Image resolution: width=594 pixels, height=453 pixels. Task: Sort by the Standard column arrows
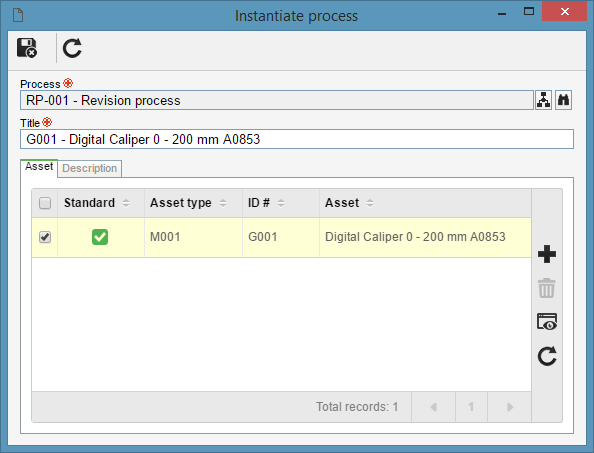pyautogui.click(x=126, y=203)
